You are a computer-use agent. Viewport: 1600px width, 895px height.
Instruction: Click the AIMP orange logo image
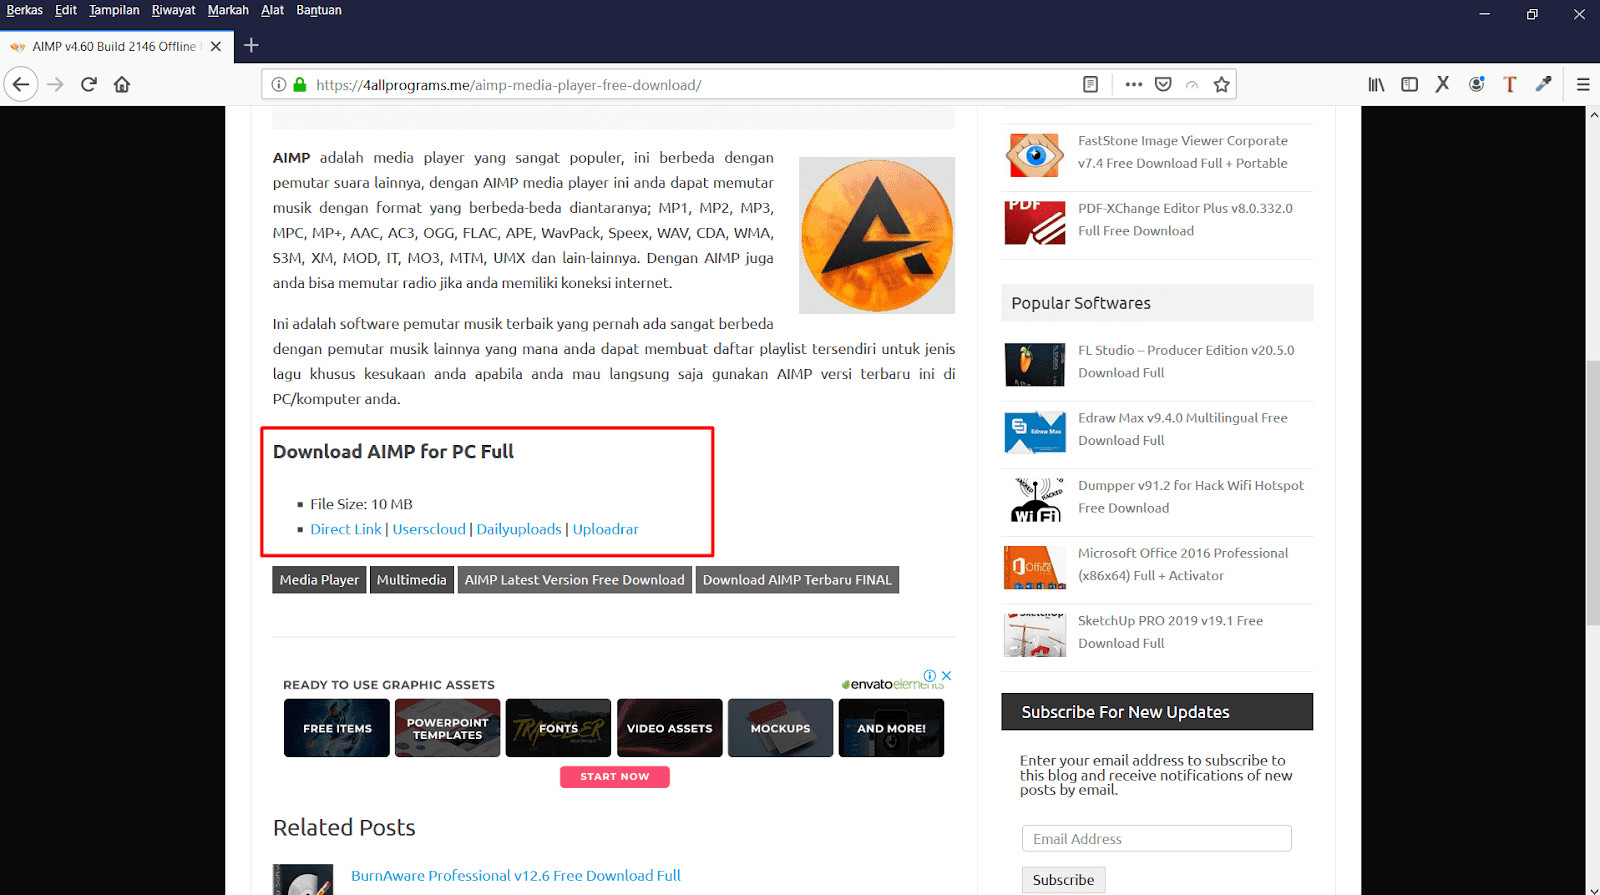(877, 235)
